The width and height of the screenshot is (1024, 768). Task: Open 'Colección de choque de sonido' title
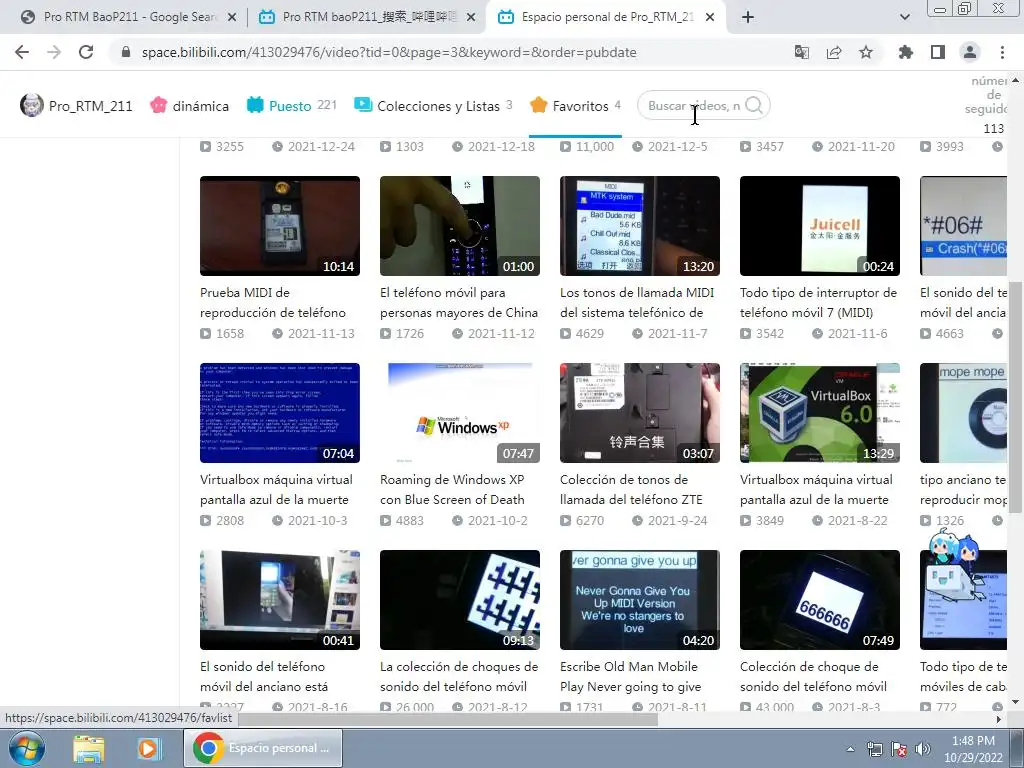pyautogui.click(x=814, y=676)
